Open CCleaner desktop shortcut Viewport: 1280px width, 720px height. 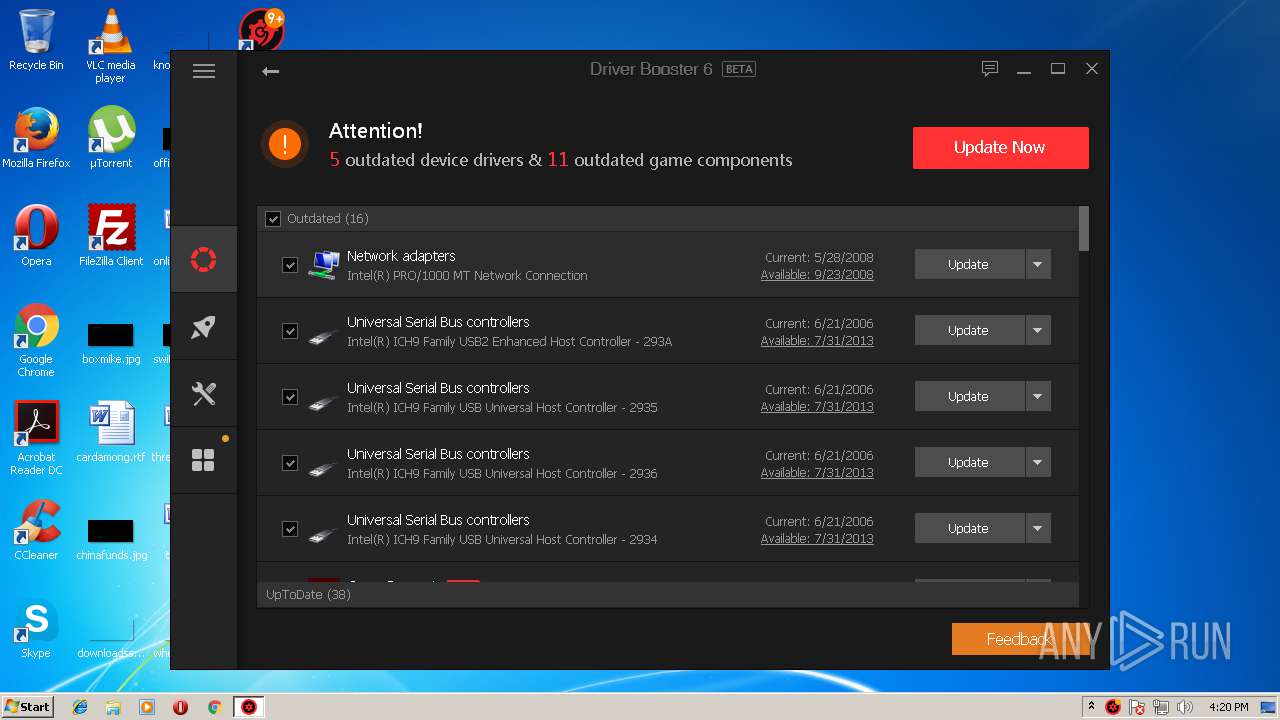click(x=36, y=530)
